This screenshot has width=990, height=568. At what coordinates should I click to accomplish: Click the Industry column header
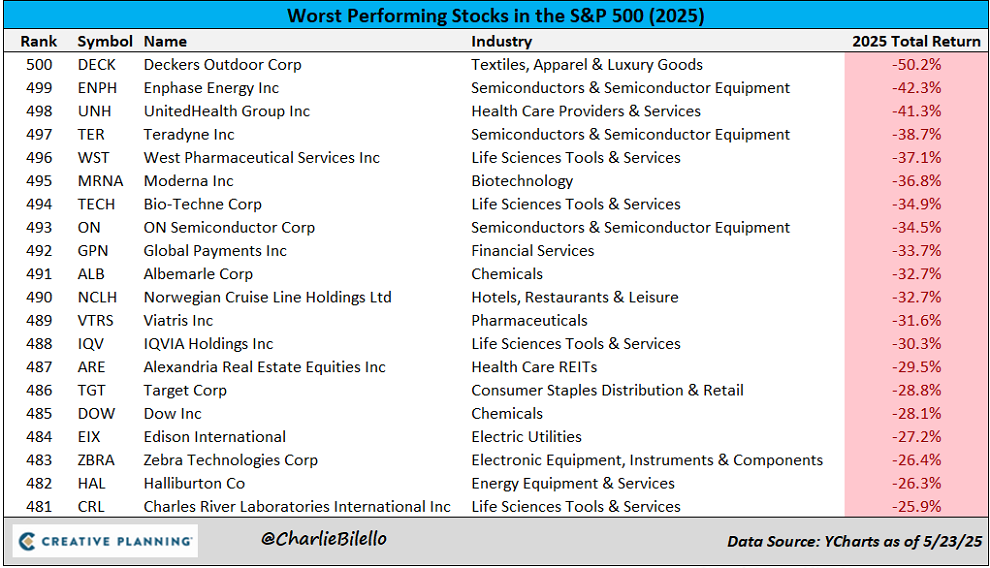501,42
